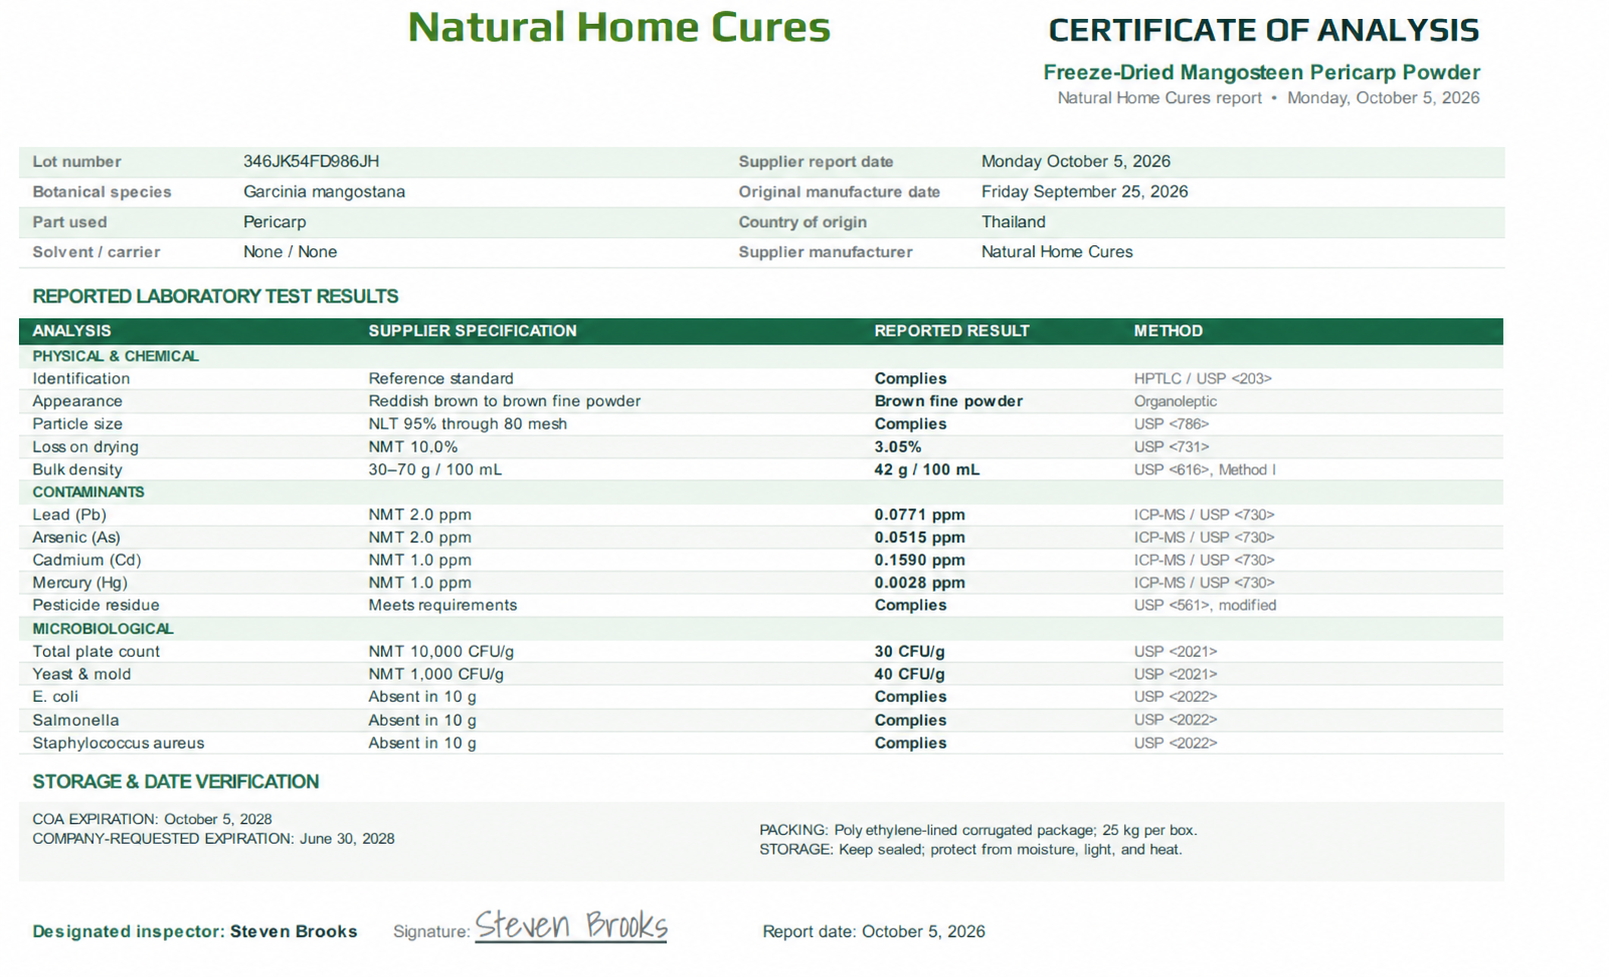1609x977 pixels.
Task: Select the CERTIFICATE OF ANALYSIS heading
Action: pos(1263,30)
